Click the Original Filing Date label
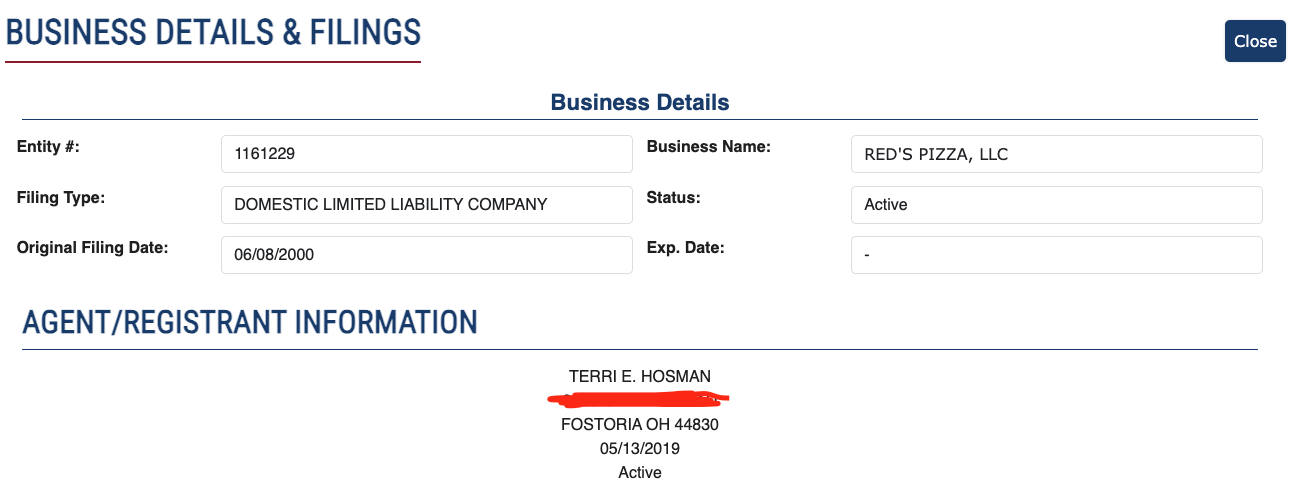 point(92,247)
